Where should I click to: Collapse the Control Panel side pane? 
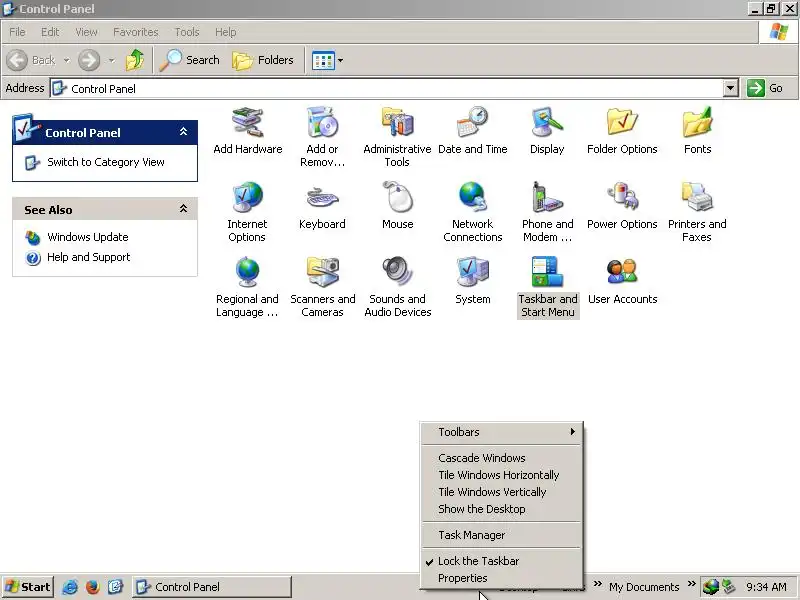pos(183,132)
